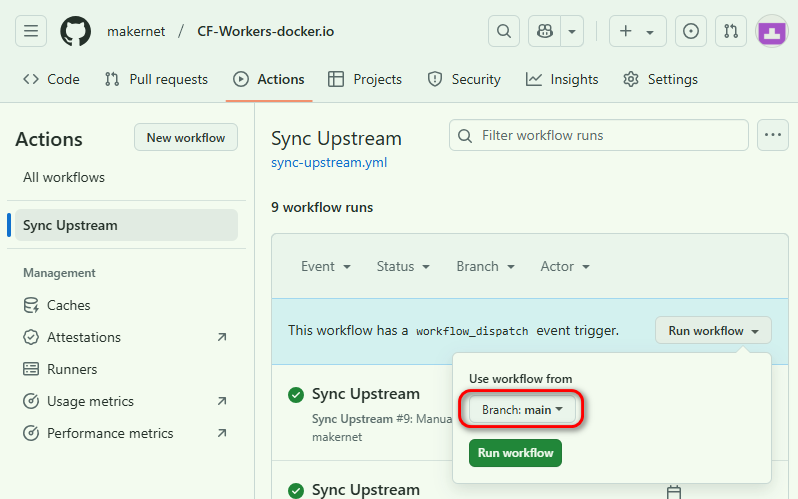Open the issues icon in header
Viewport: 798px width, 499px height.
coord(690,31)
